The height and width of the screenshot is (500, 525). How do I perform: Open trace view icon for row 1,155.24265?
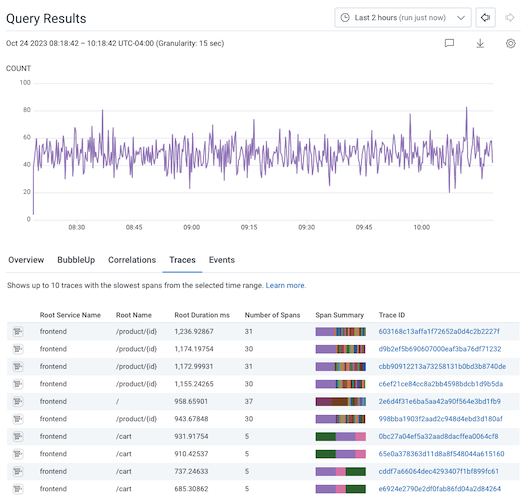[18, 384]
